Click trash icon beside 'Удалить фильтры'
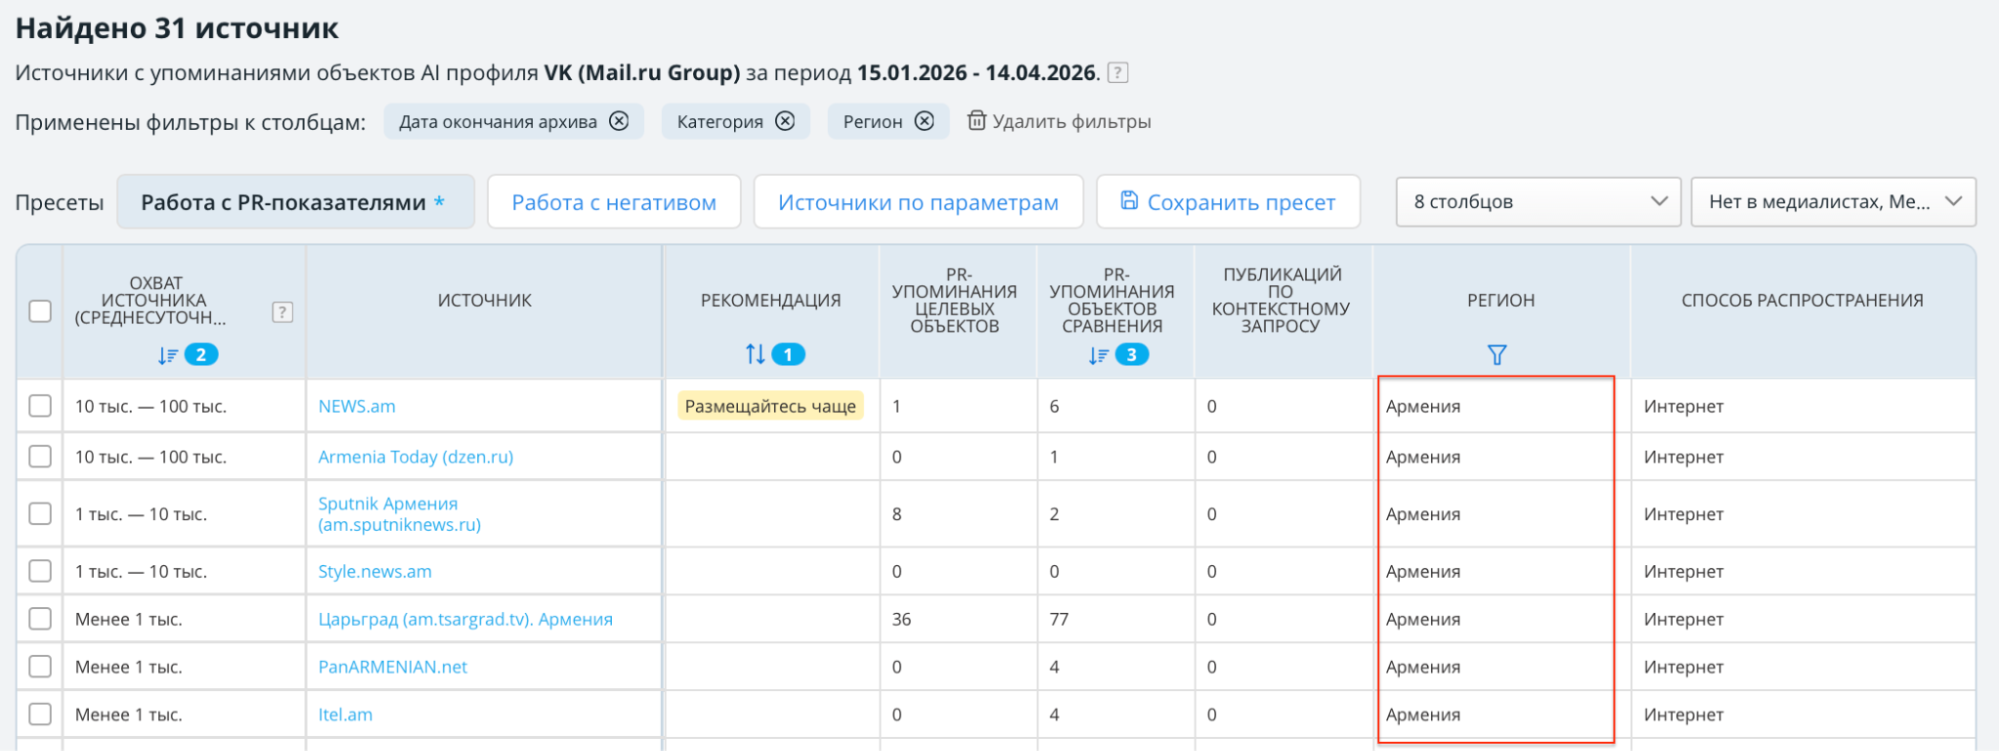 pos(976,121)
